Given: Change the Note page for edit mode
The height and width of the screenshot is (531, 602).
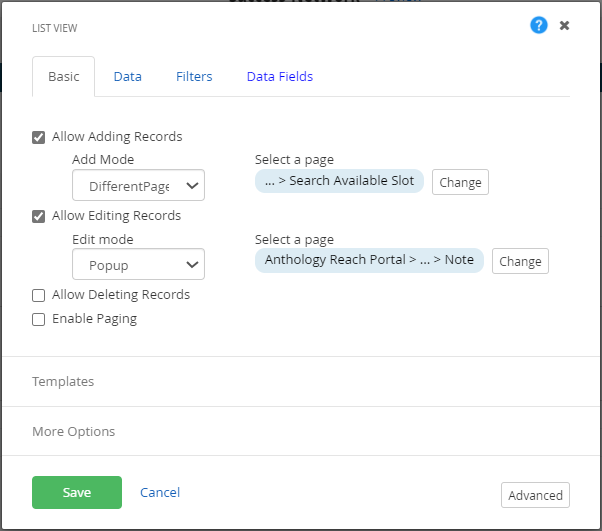Looking at the screenshot, I should [x=520, y=261].
